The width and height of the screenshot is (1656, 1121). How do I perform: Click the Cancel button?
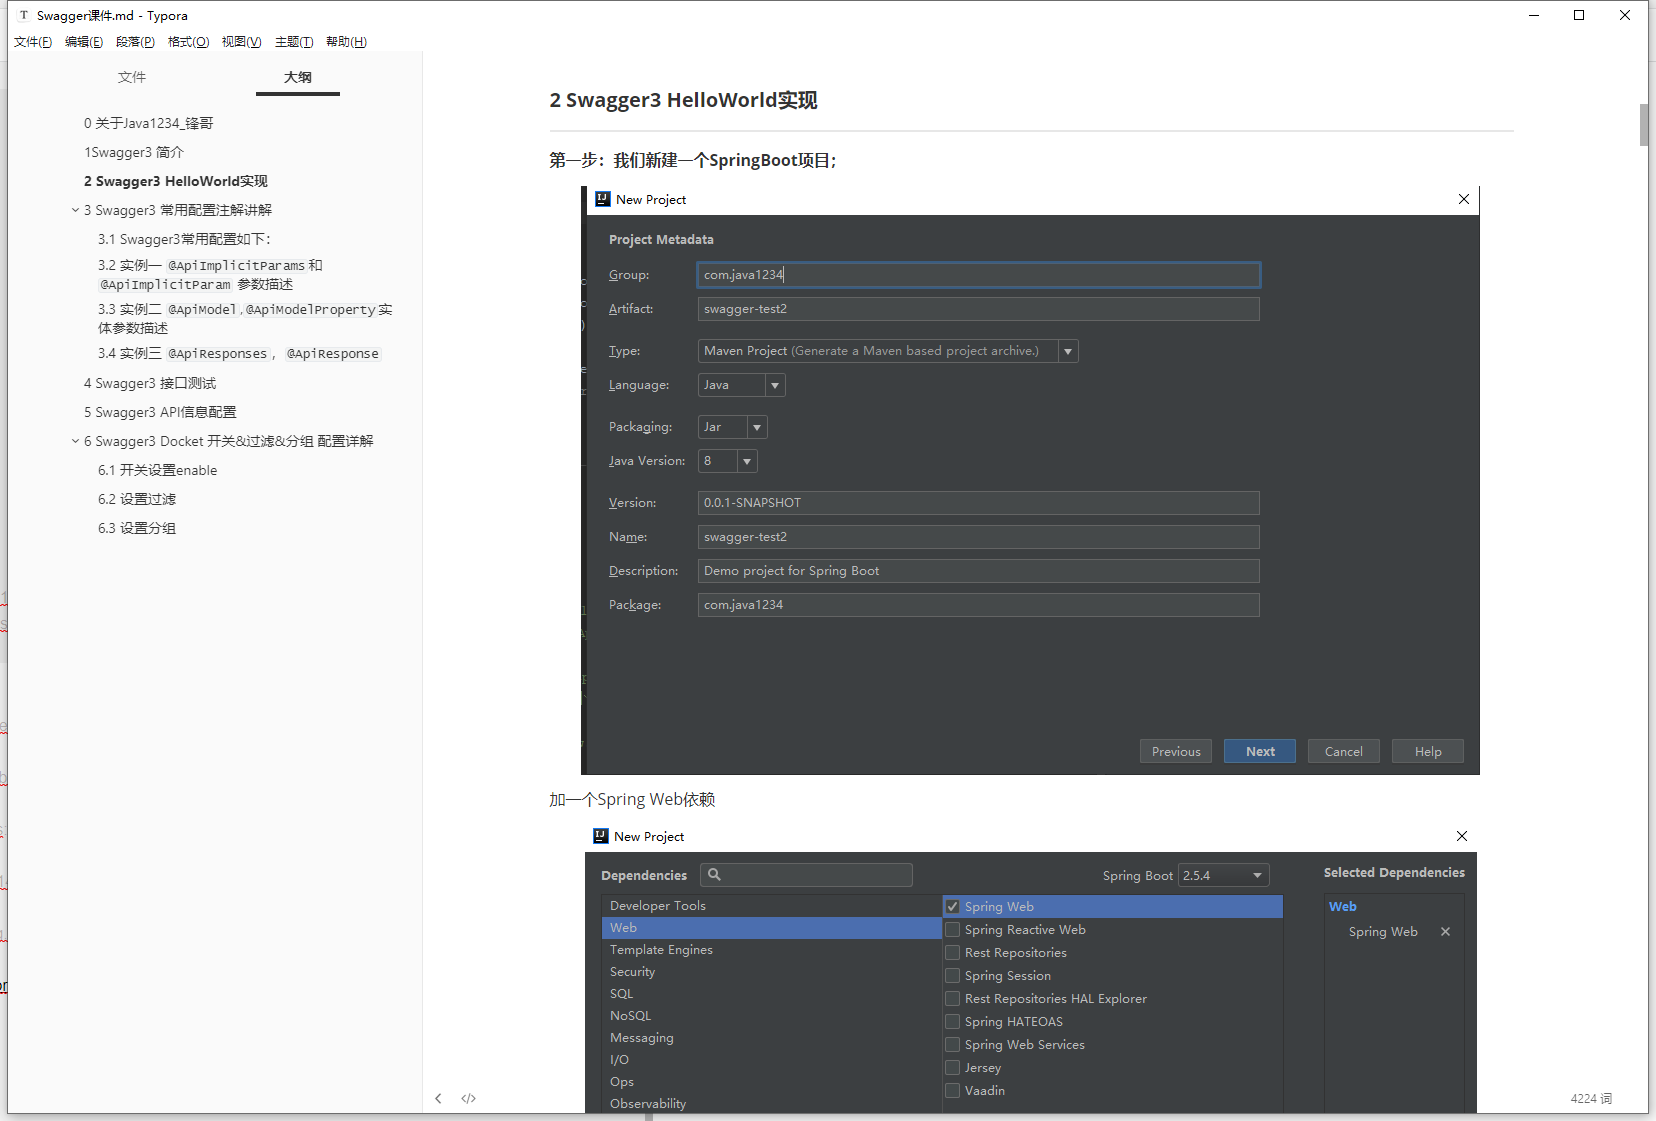(x=1344, y=751)
